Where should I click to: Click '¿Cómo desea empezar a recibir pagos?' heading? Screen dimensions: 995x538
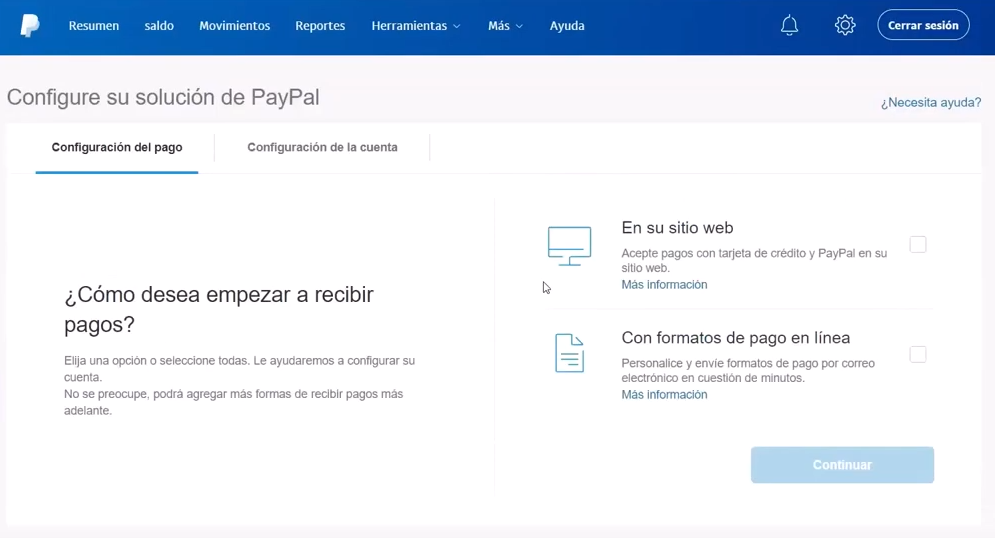point(219,309)
